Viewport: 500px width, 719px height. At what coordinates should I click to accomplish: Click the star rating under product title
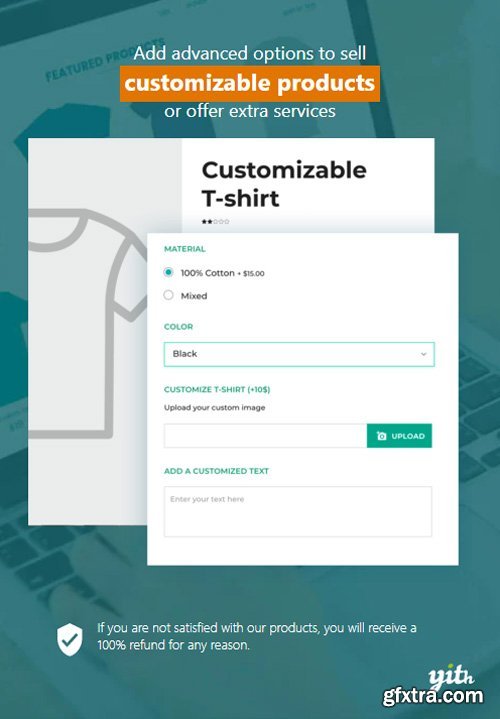tap(215, 221)
